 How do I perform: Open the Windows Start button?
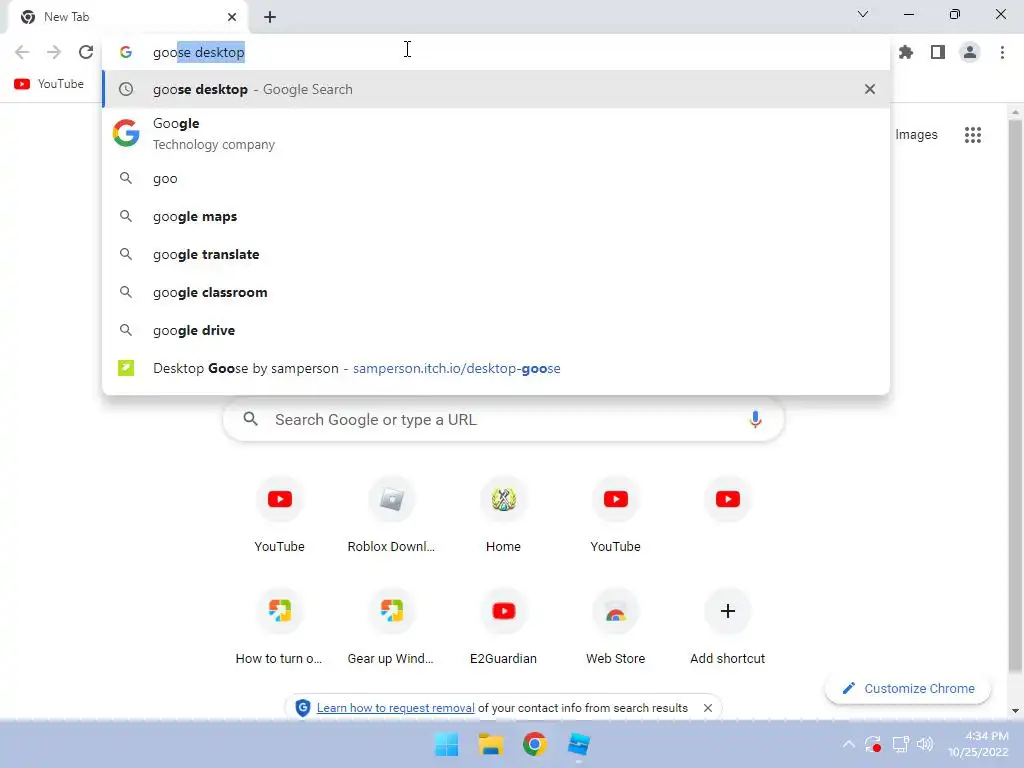[x=447, y=744]
